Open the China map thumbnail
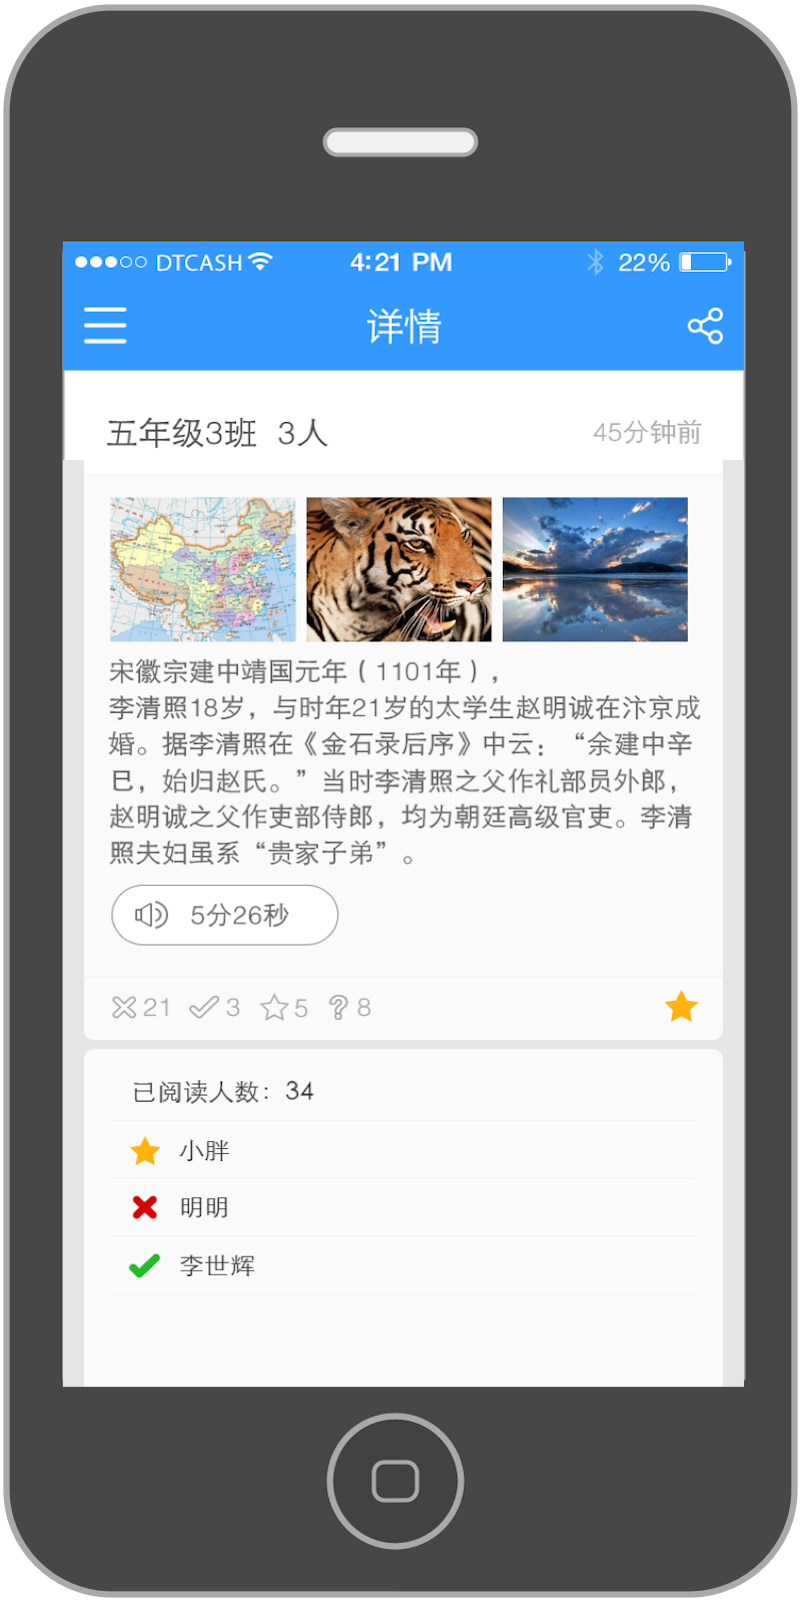The width and height of the screenshot is (800, 1600). pyautogui.click(x=203, y=569)
